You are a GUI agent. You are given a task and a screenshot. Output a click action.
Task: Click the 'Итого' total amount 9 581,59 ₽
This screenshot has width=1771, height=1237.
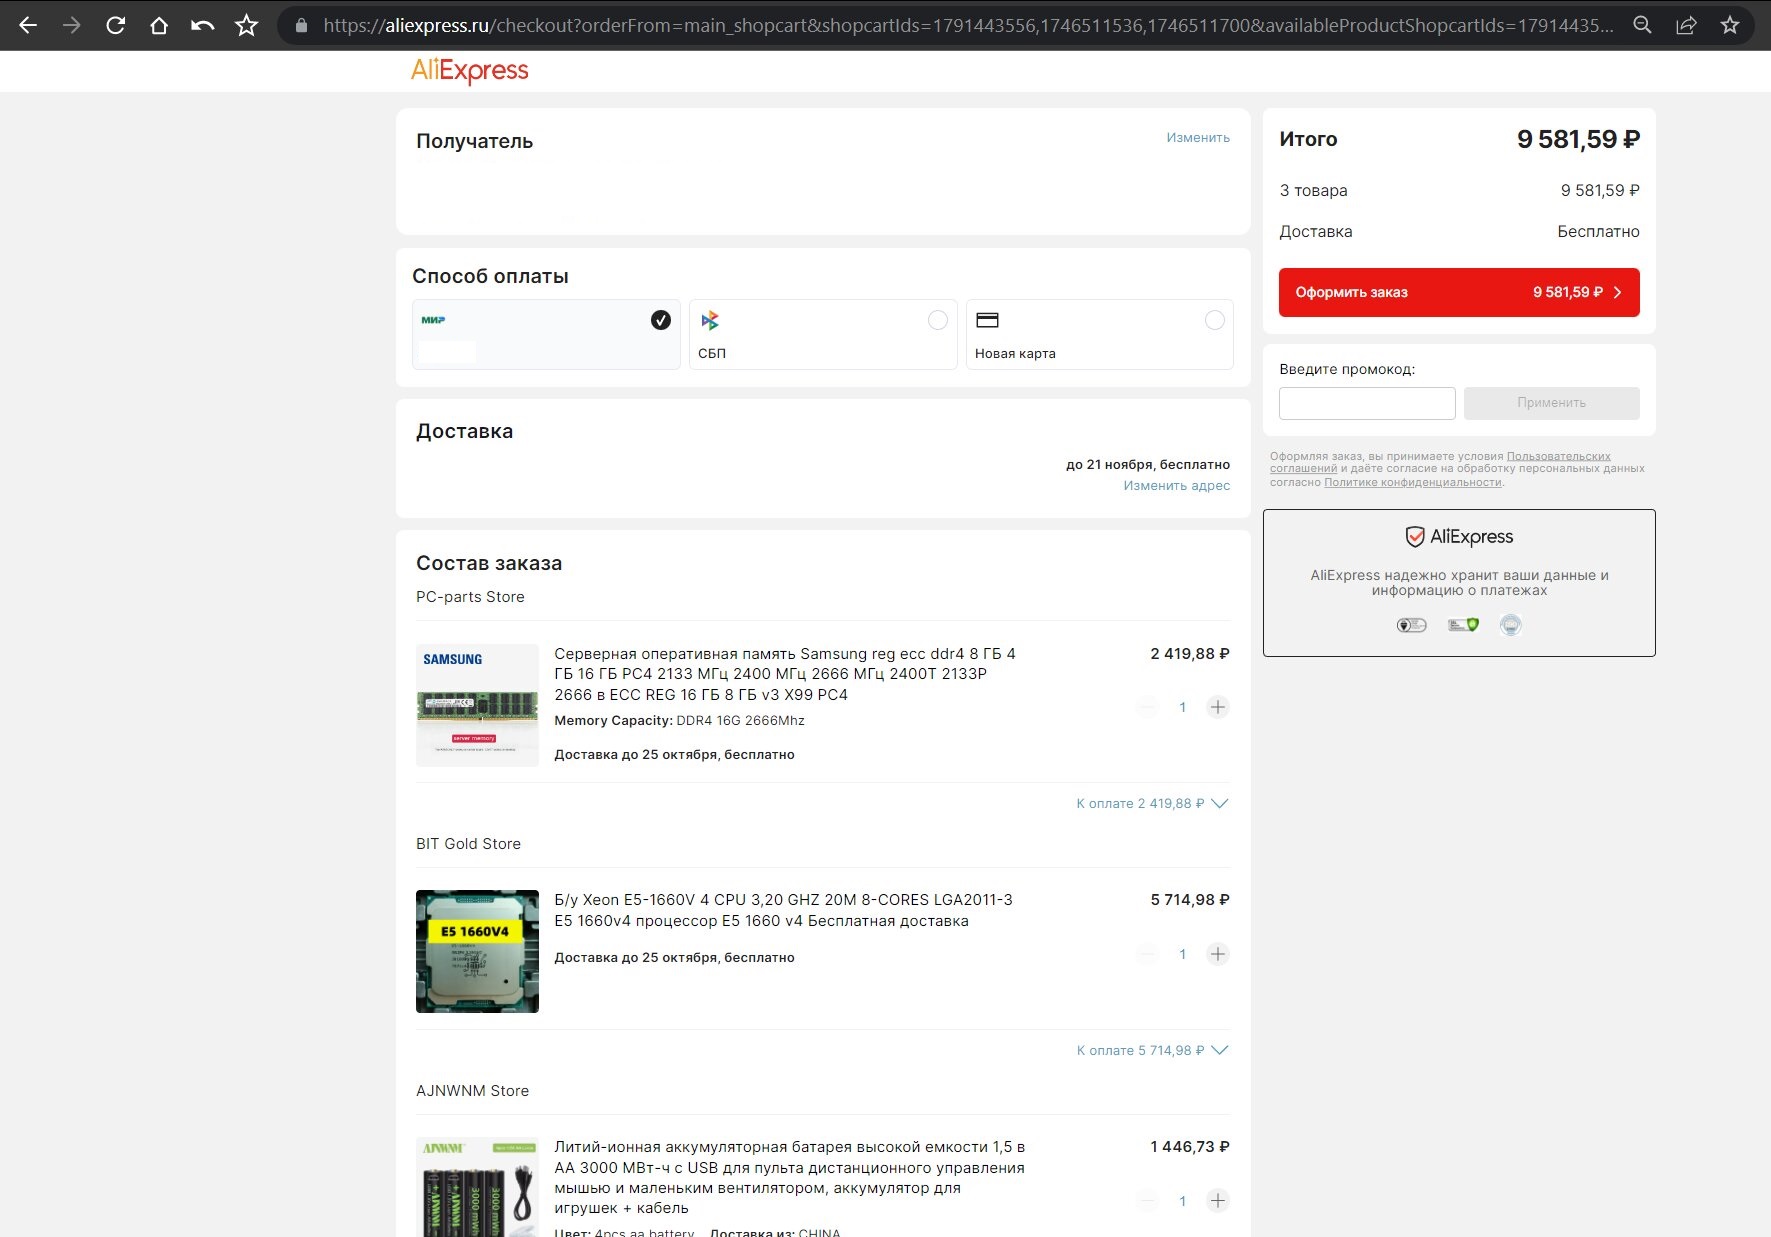(1578, 139)
